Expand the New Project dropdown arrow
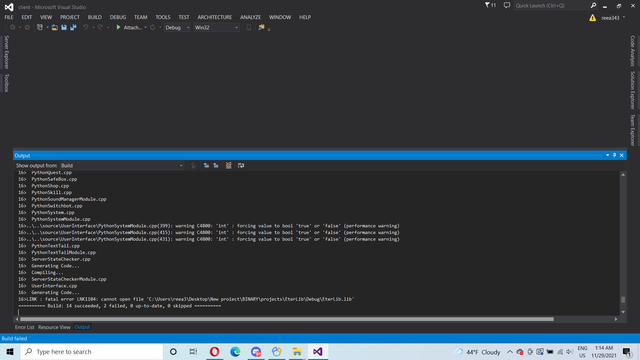 (x=47, y=27)
